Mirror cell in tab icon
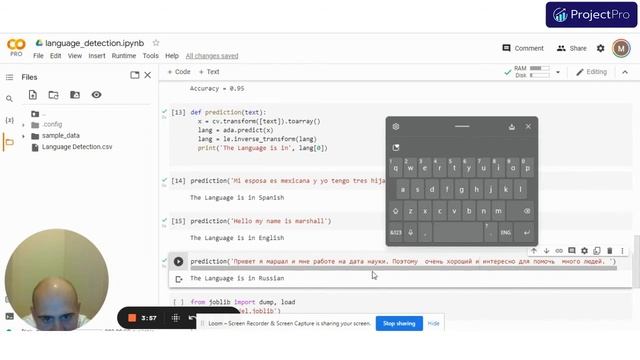The height and width of the screenshot is (360, 640). pos(597,251)
